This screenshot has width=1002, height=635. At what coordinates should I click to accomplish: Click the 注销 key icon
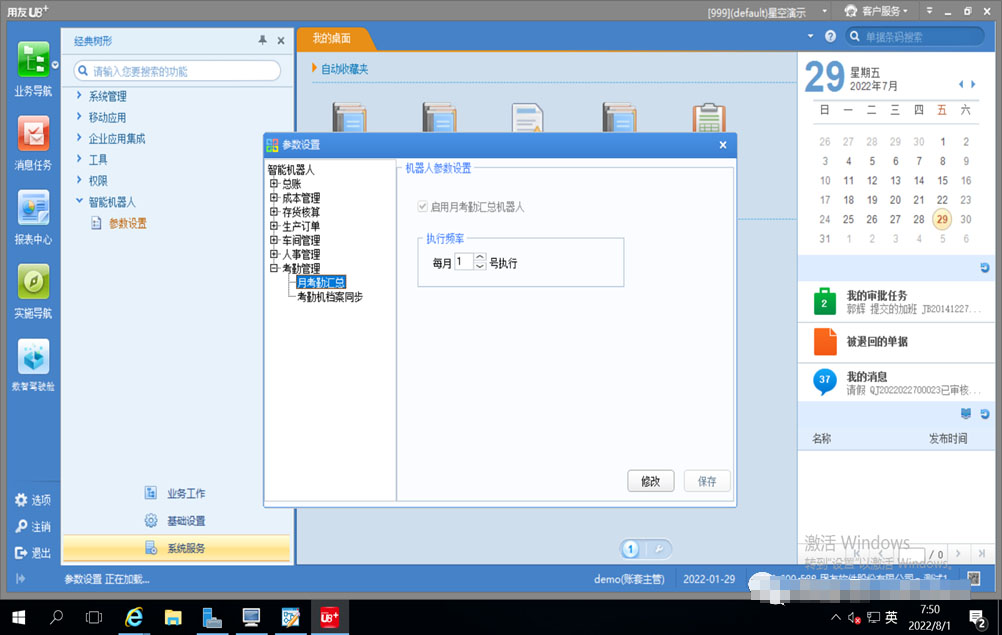(x=21, y=526)
